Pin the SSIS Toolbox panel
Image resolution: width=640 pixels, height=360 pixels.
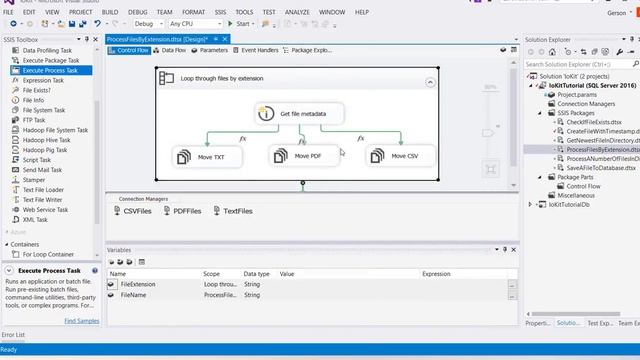(87, 39)
